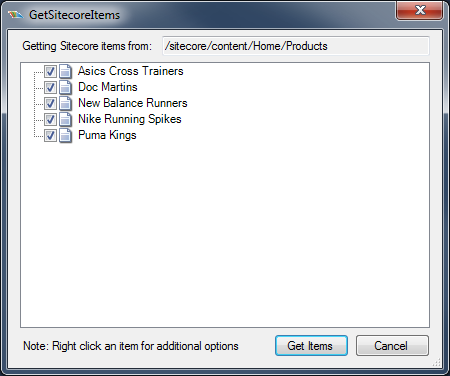Click the GetSitecoreItems title bar app icon
The image size is (450, 376).
pos(15,15)
